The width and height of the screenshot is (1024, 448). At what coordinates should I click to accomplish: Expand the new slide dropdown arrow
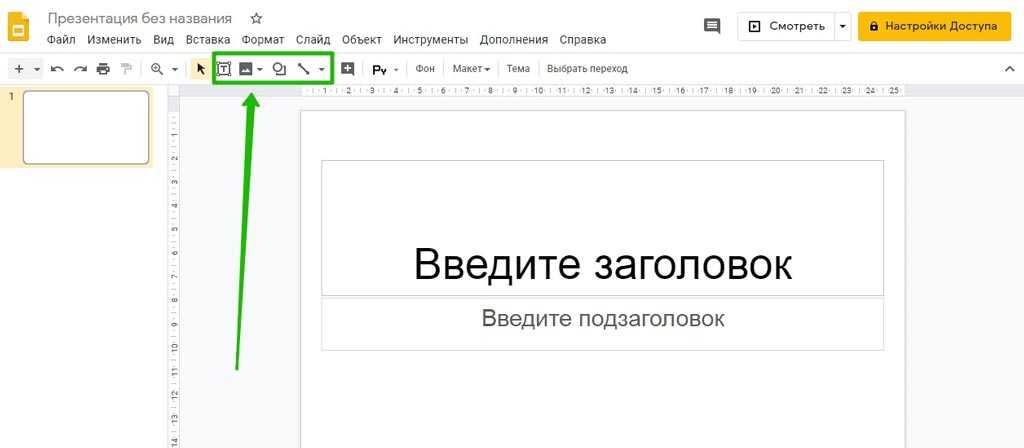click(37, 69)
